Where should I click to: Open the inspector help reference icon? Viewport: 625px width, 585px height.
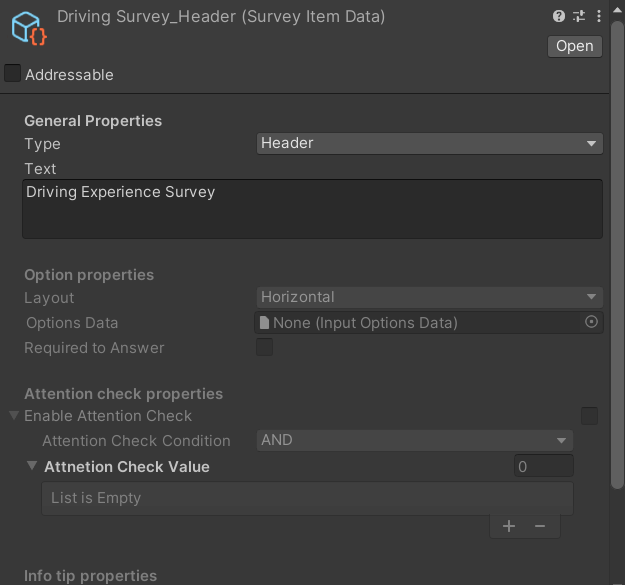pos(558,16)
